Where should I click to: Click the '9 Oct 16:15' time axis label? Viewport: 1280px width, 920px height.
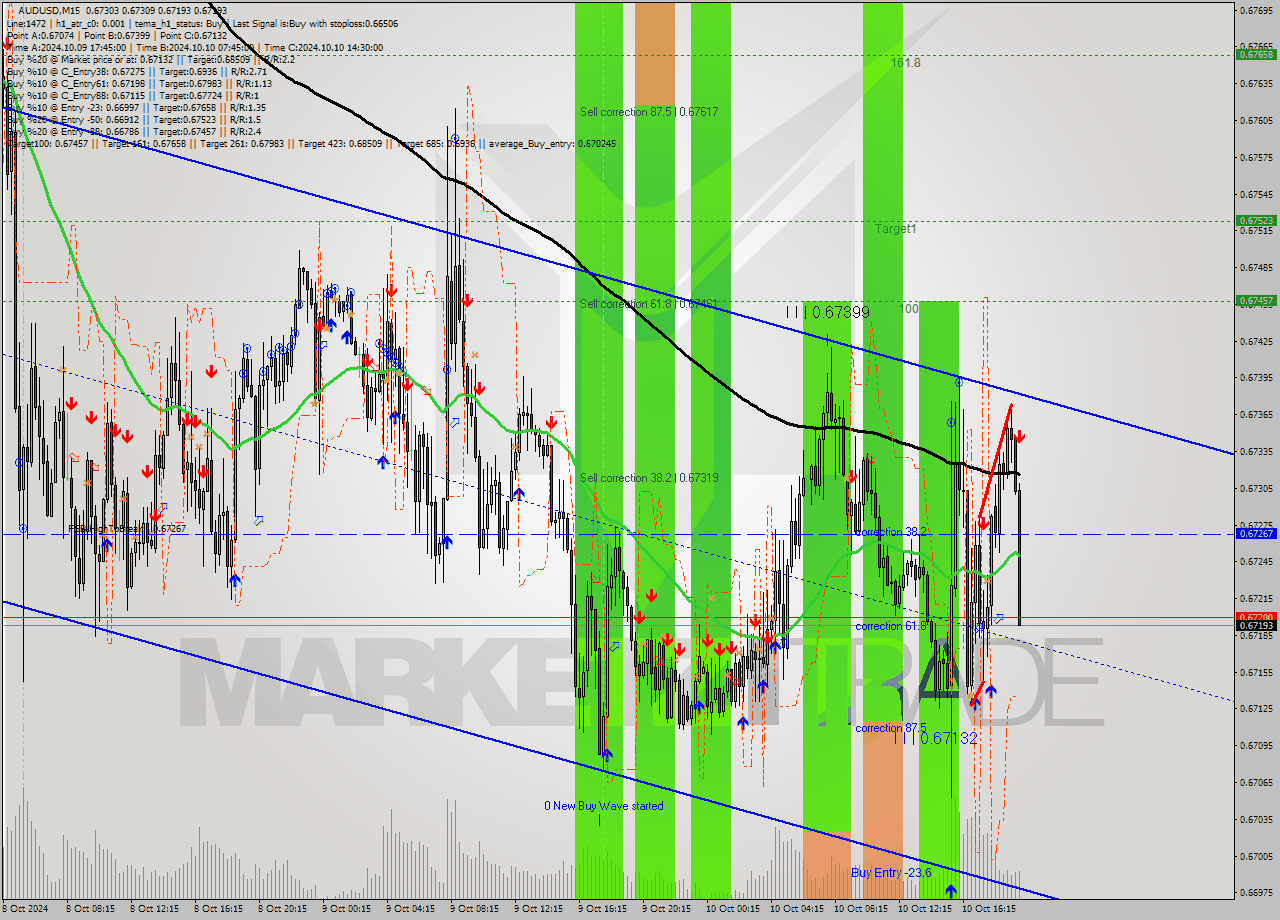(602, 909)
